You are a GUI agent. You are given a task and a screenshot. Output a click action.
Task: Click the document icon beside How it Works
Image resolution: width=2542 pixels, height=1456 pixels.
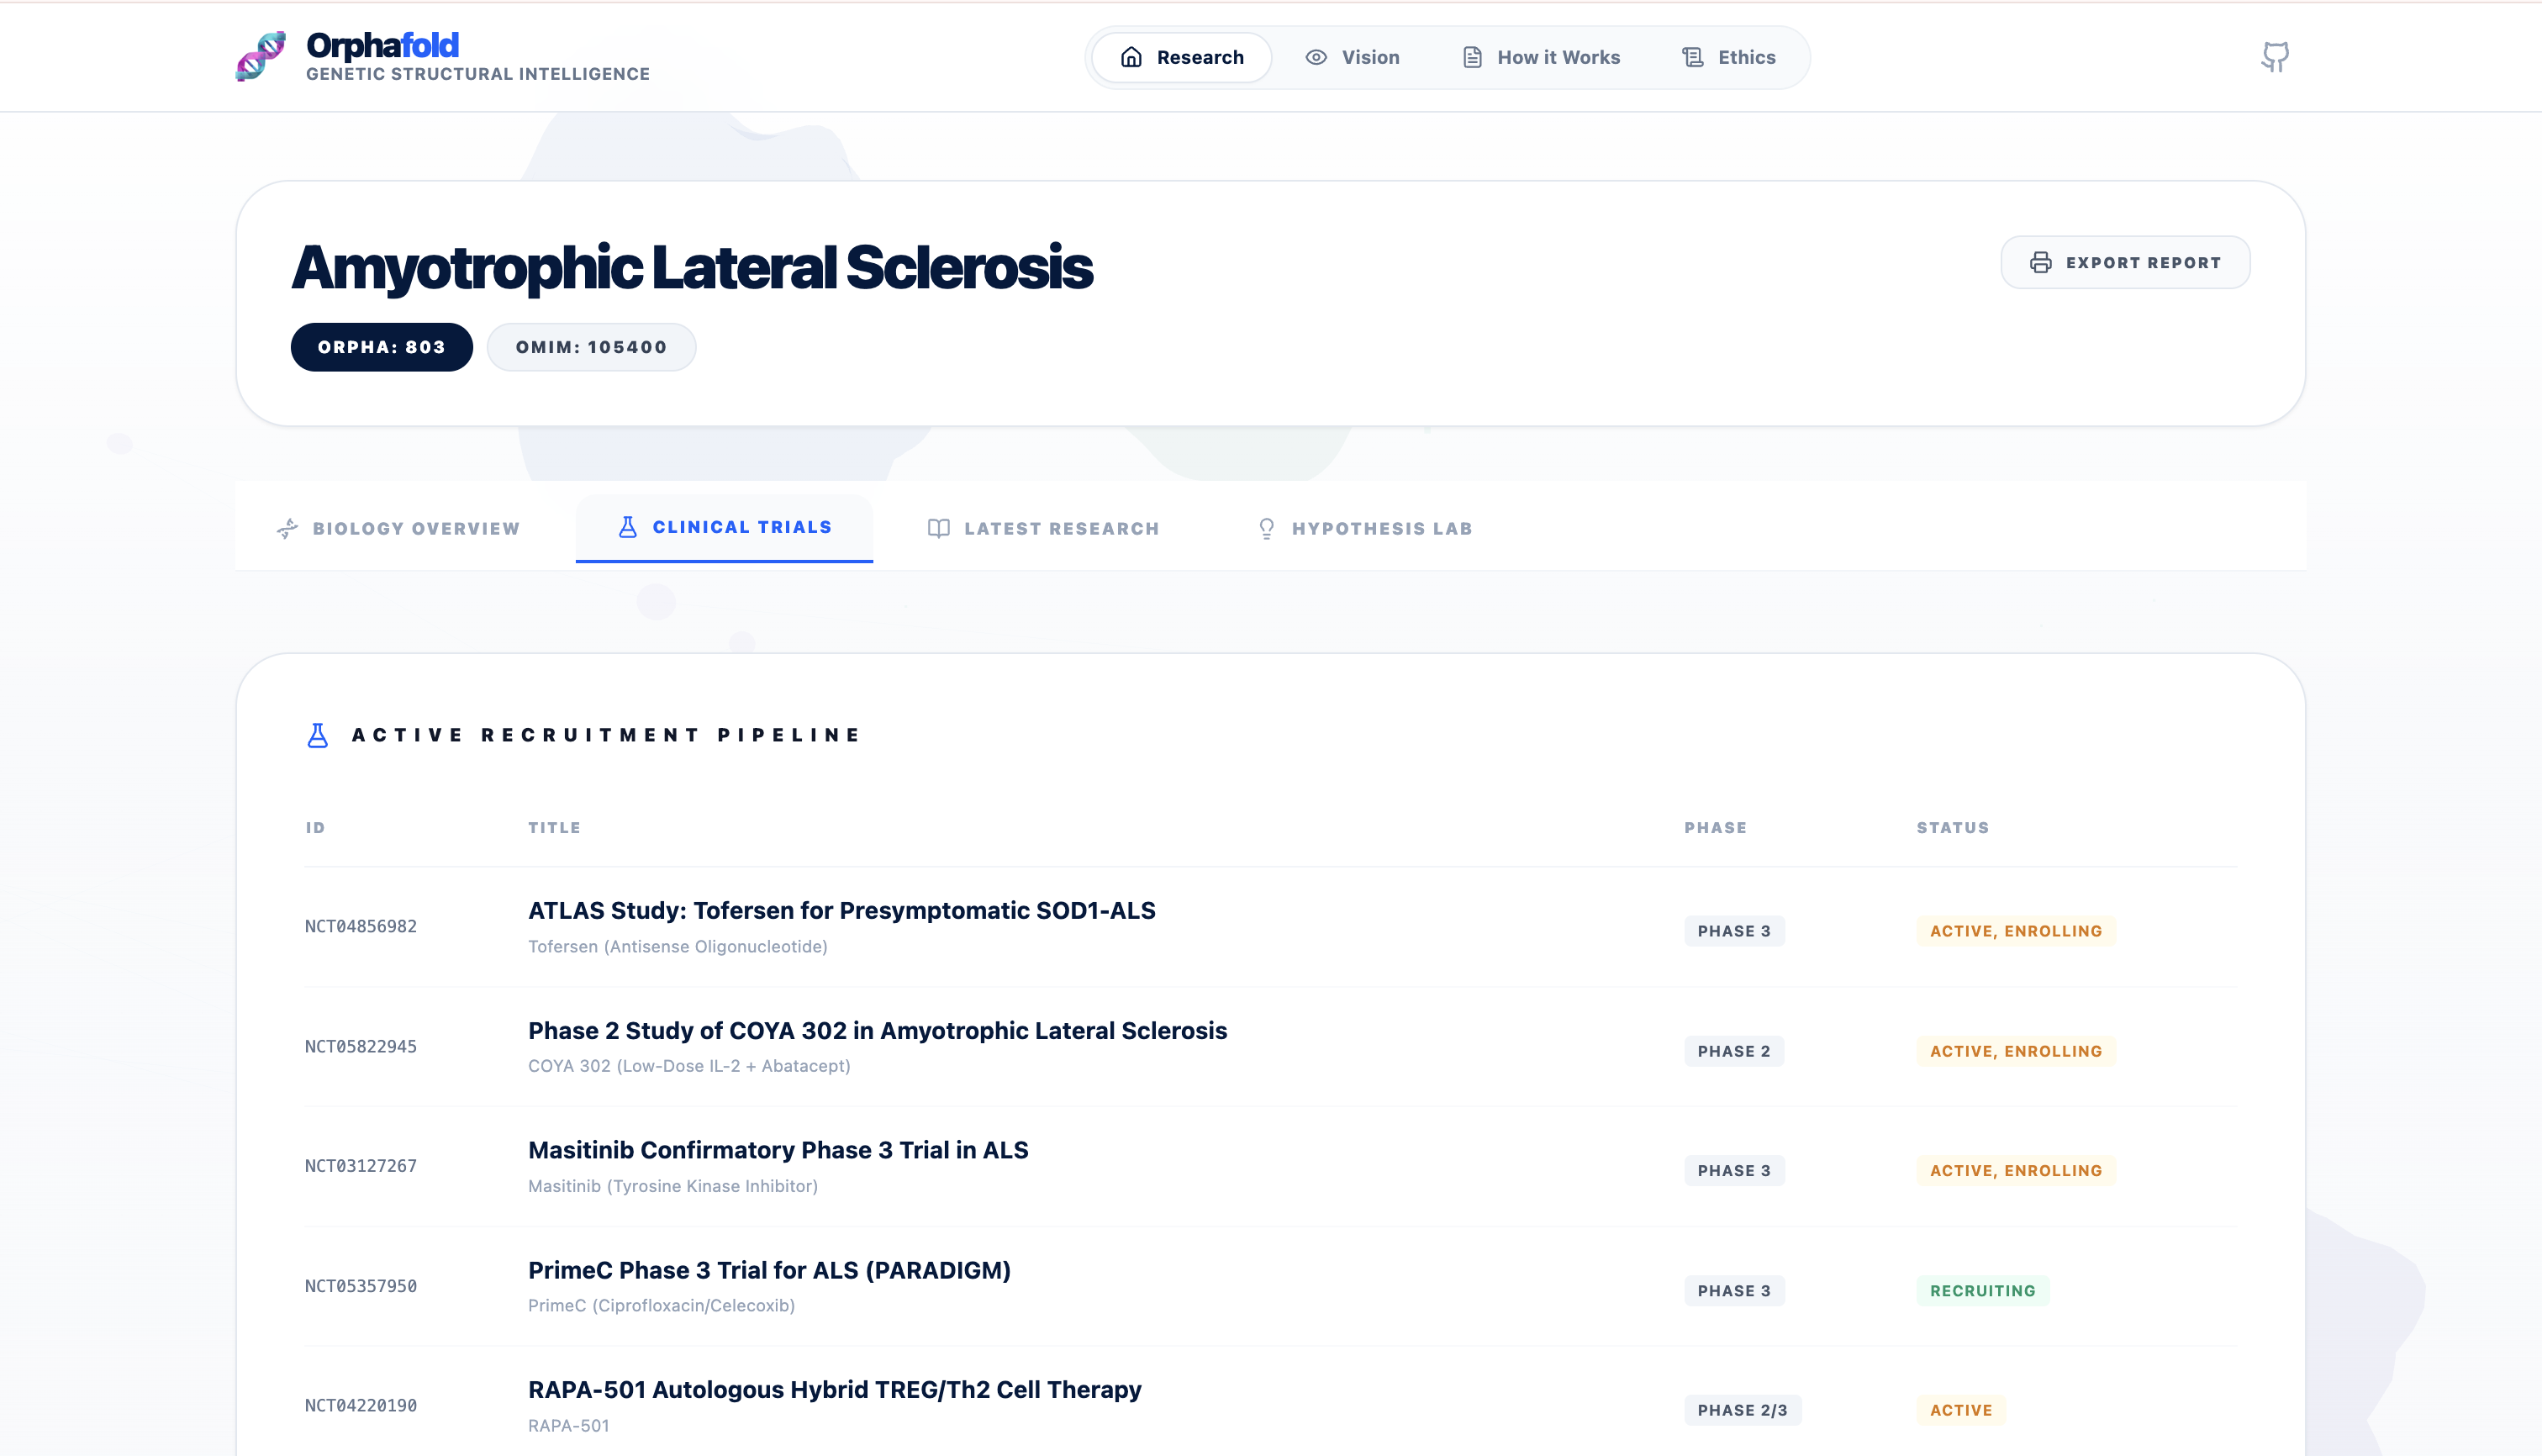coord(1472,58)
